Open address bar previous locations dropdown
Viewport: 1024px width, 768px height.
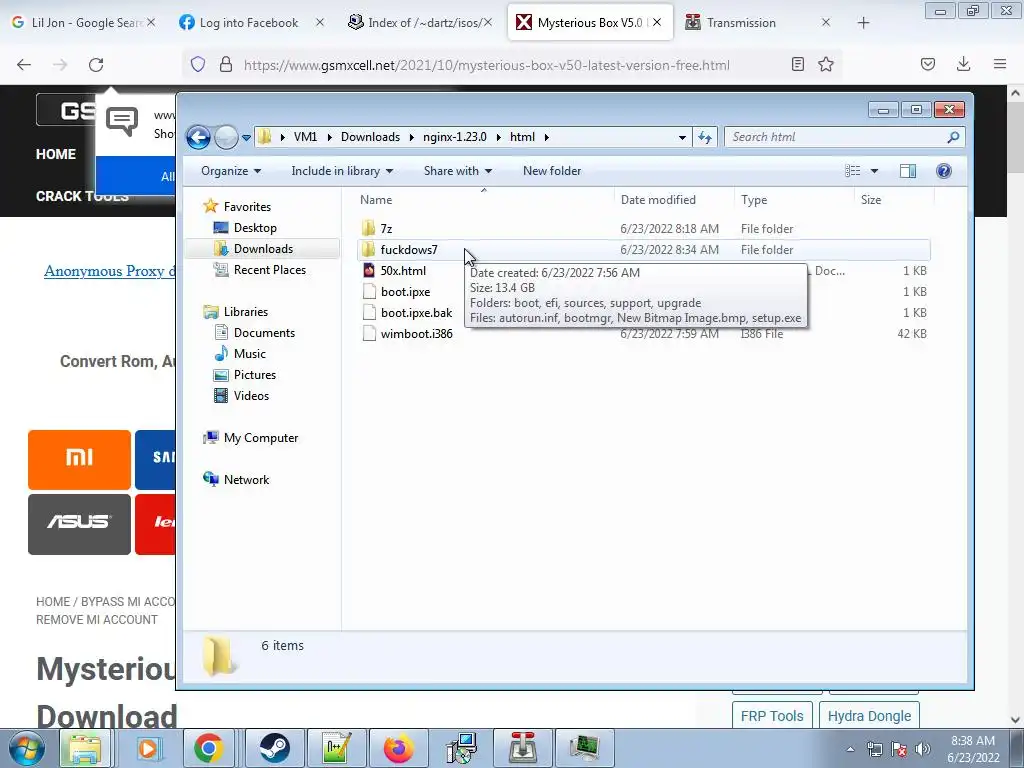pyautogui.click(x=682, y=137)
